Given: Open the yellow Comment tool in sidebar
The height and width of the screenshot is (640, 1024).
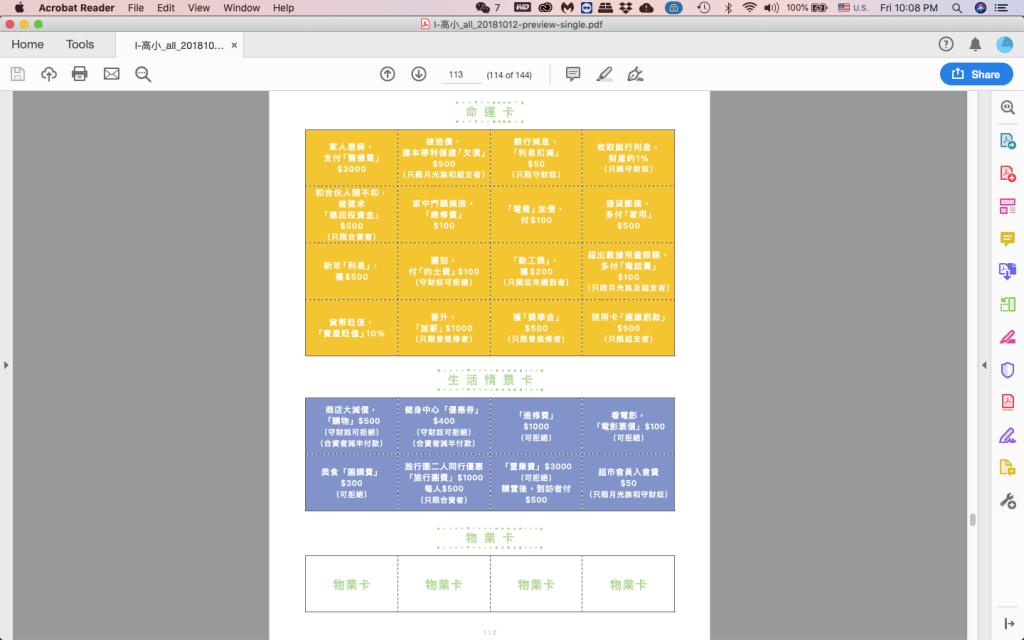Looking at the screenshot, I should click(x=1008, y=238).
